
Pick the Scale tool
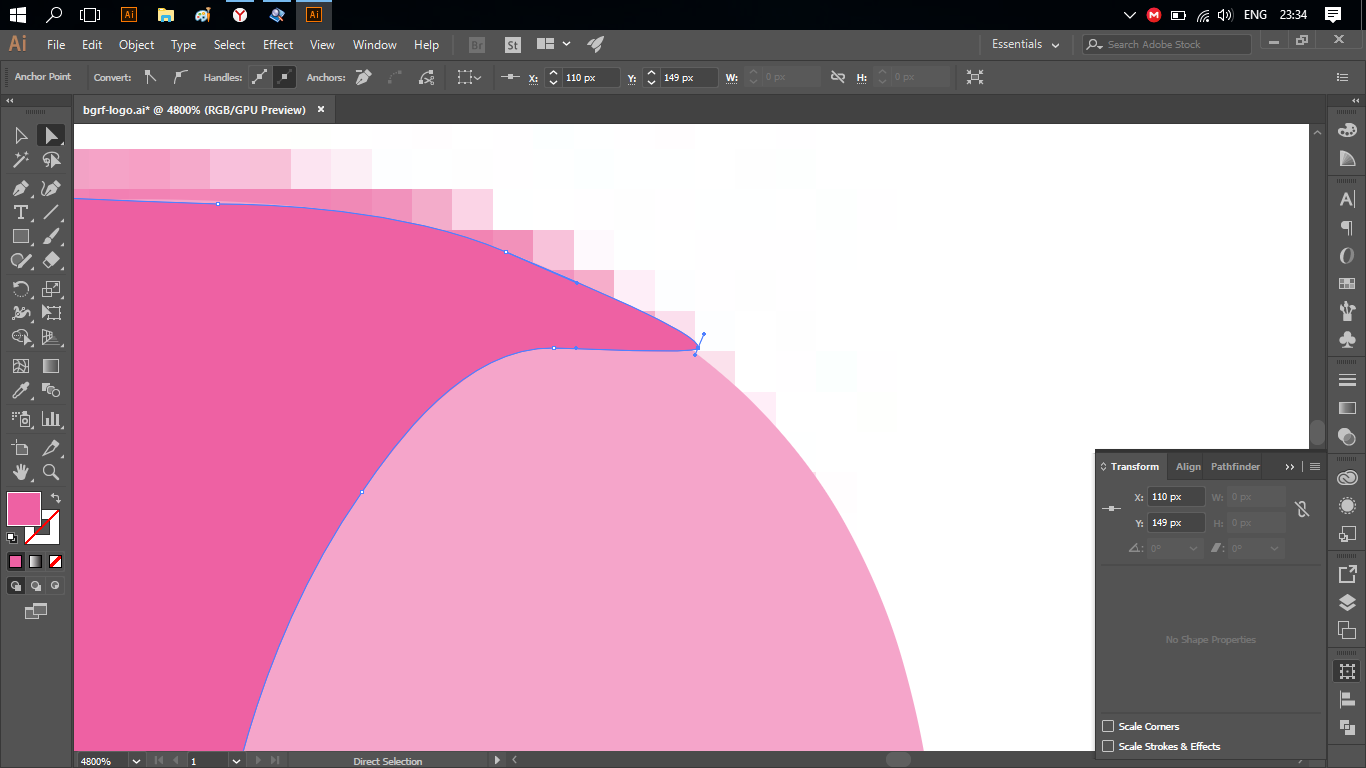pos(51,289)
